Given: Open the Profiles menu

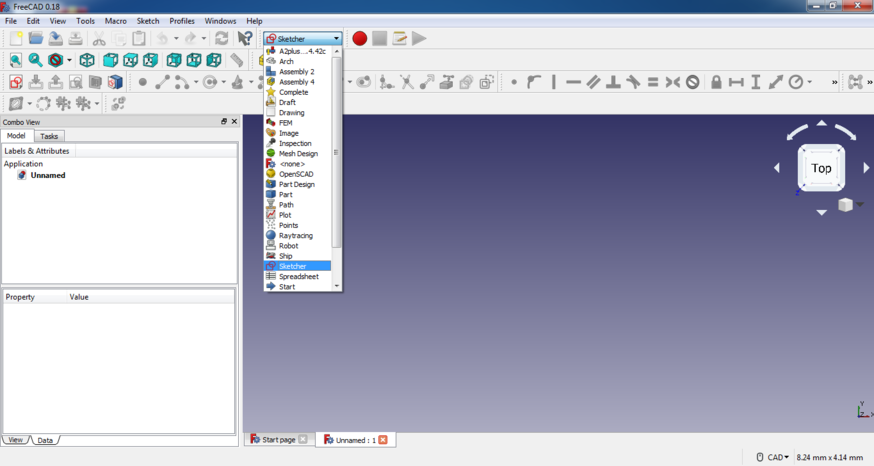Looking at the screenshot, I should (x=182, y=21).
